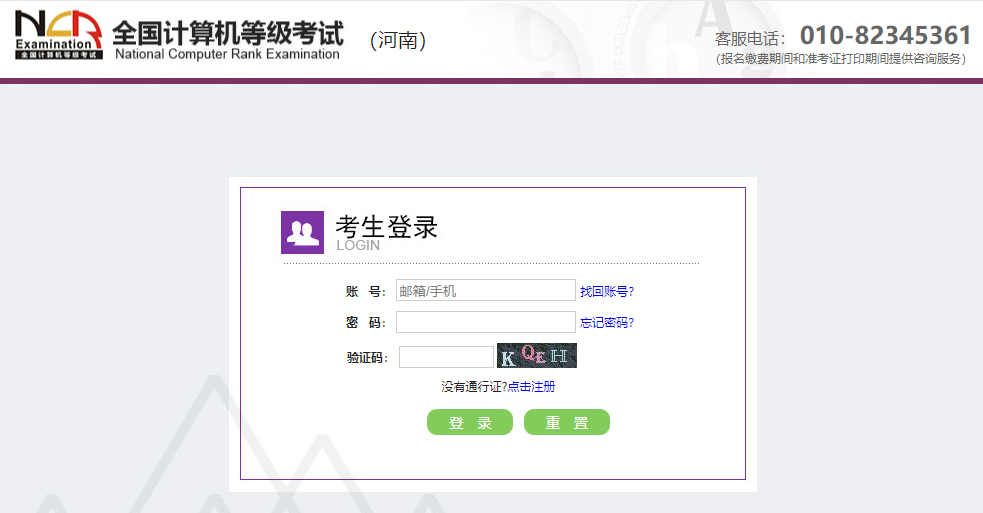Image resolution: width=983 pixels, height=513 pixels.
Task: Click the green 重置 reset button
Action: coord(567,422)
